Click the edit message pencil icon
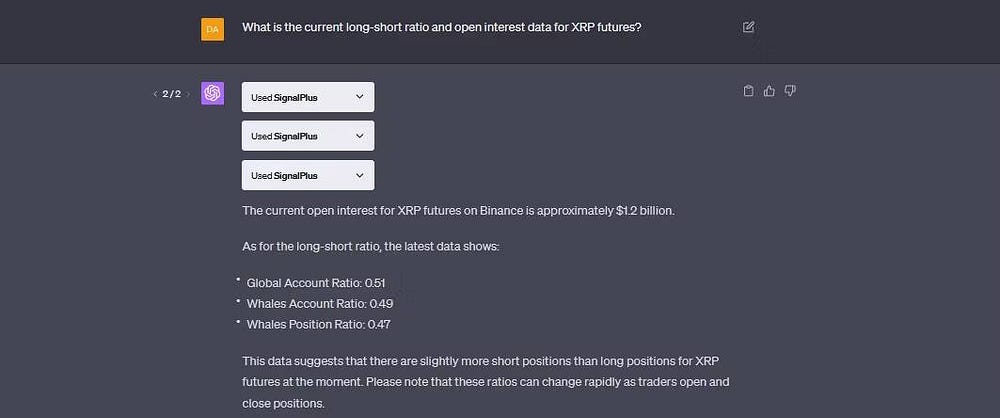This screenshot has height=418, width=1000. (749, 27)
